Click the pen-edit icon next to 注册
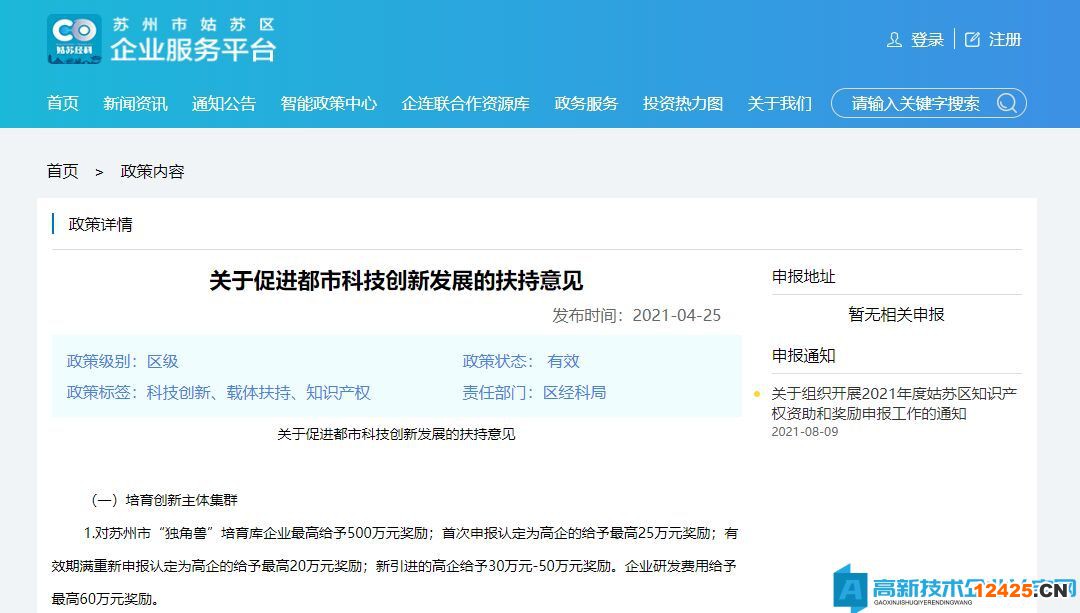 971,39
